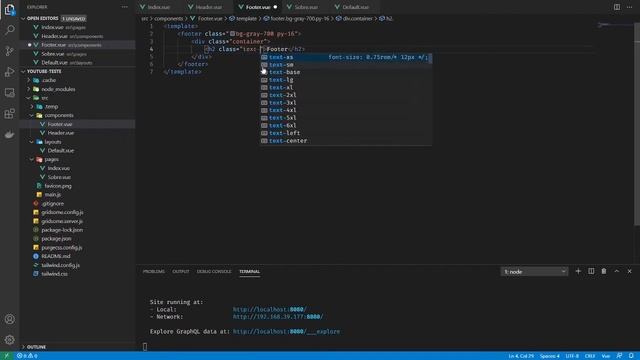The width and height of the screenshot is (640, 360).
Task: Open the Output panel tab
Action: [180, 271]
